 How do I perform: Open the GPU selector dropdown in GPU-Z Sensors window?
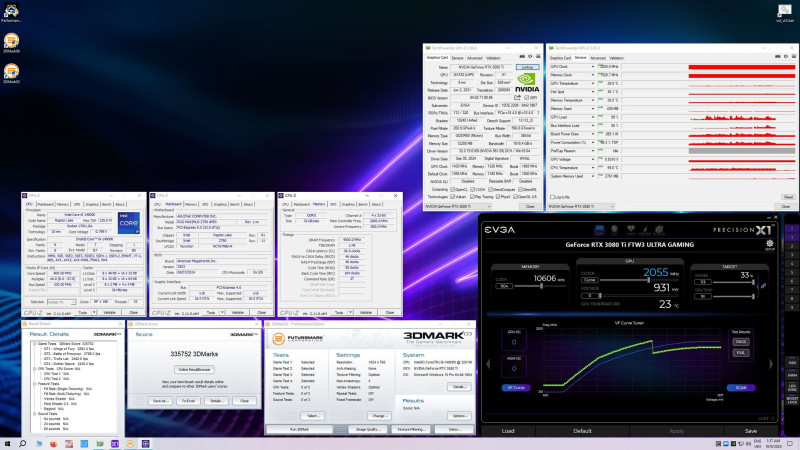pos(581,207)
